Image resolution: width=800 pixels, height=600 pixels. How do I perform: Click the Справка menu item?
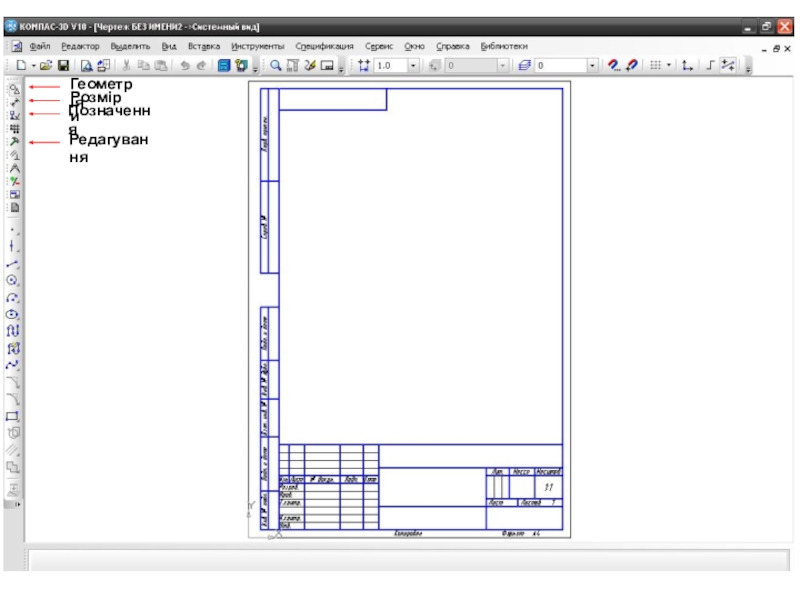click(453, 47)
